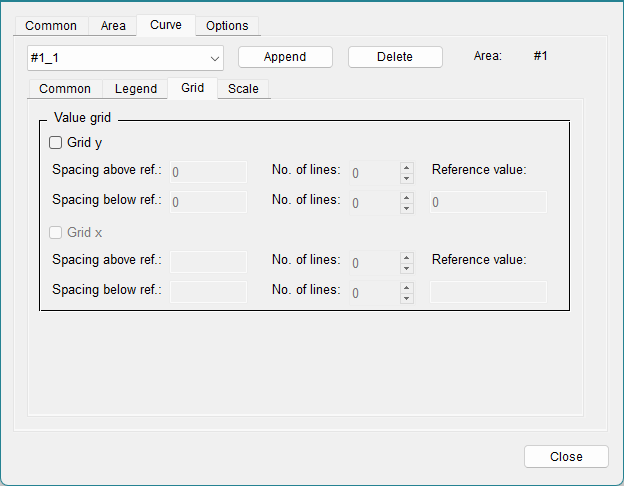Switch to the Scale sub-tab
Image resolution: width=624 pixels, height=486 pixels.
pos(243,89)
